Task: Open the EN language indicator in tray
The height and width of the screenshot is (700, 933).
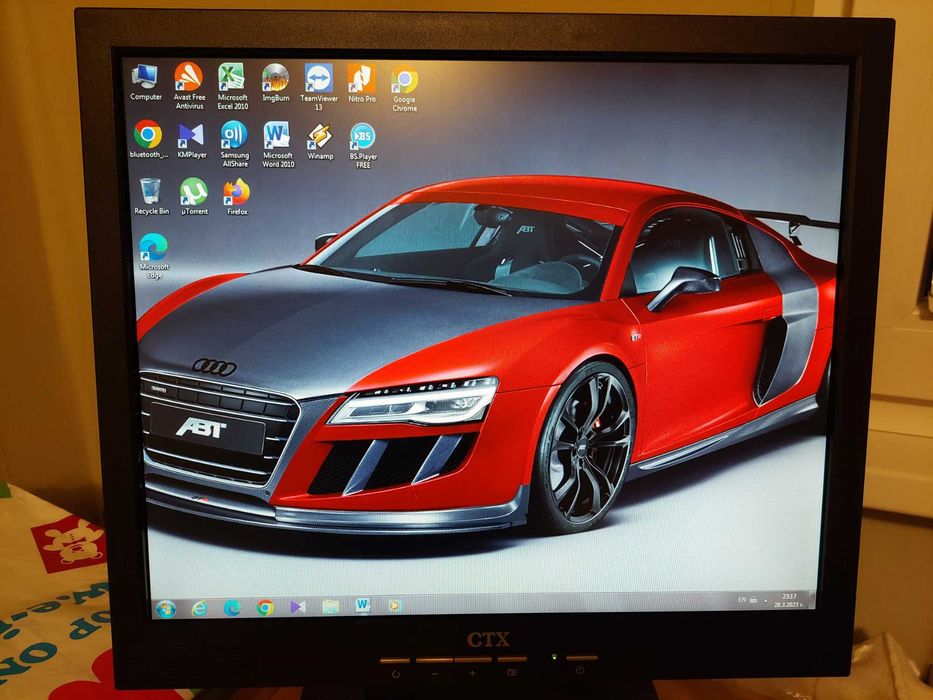Action: coord(742,600)
